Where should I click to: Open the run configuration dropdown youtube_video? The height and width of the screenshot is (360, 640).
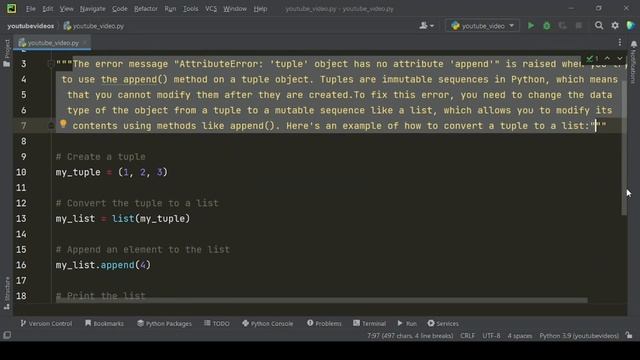482,26
